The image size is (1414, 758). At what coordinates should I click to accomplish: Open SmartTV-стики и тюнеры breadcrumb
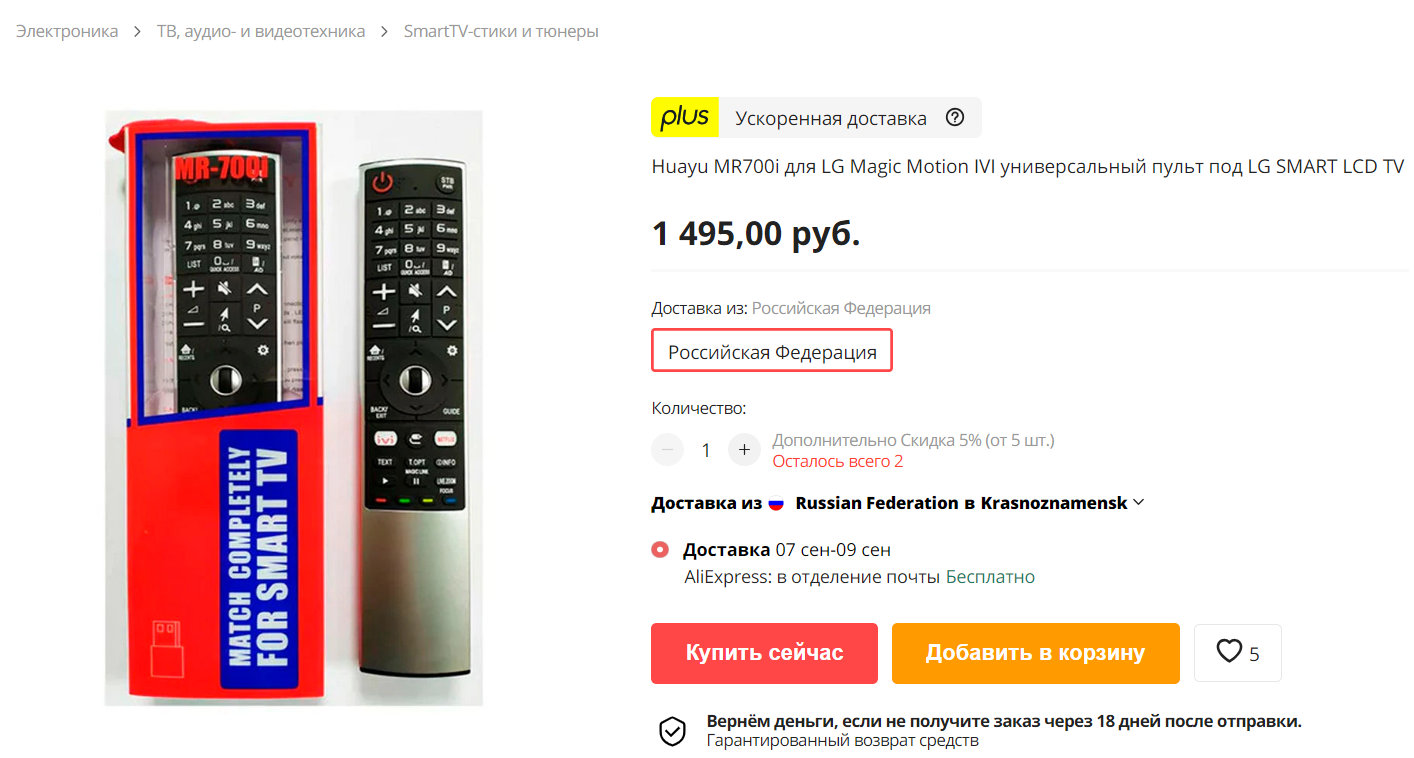click(501, 31)
